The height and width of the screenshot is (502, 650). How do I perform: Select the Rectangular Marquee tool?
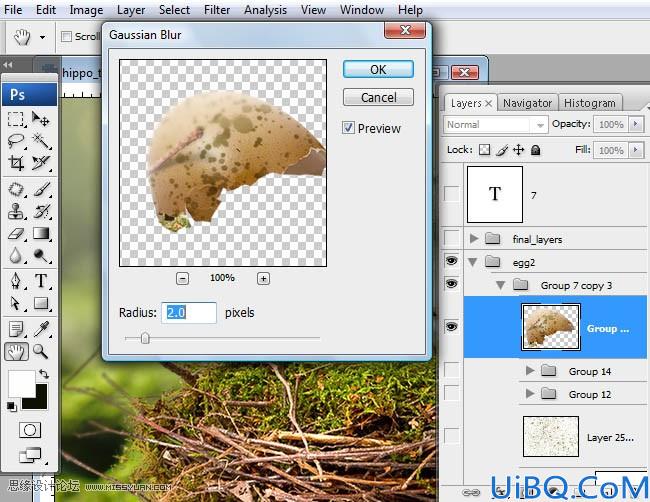tap(16, 119)
